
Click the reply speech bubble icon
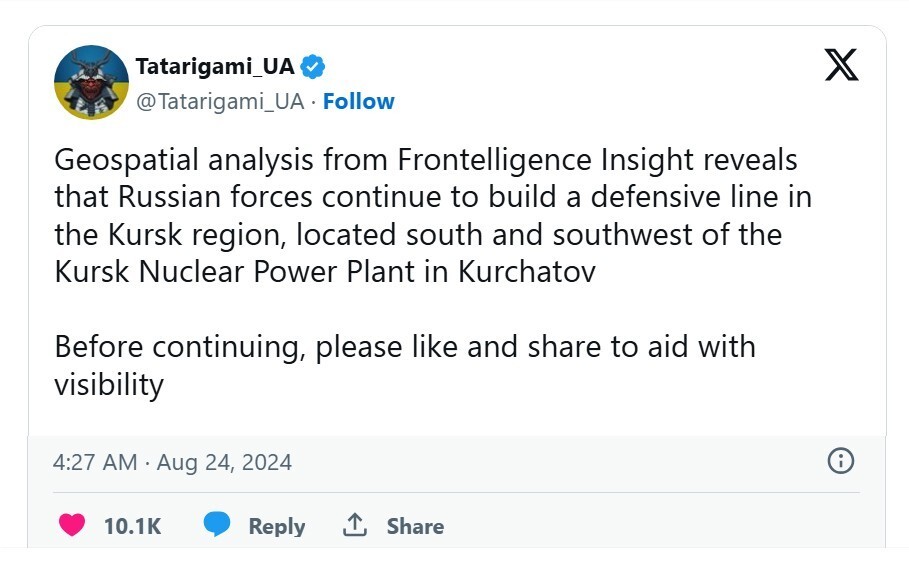click(x=217, y=525)
